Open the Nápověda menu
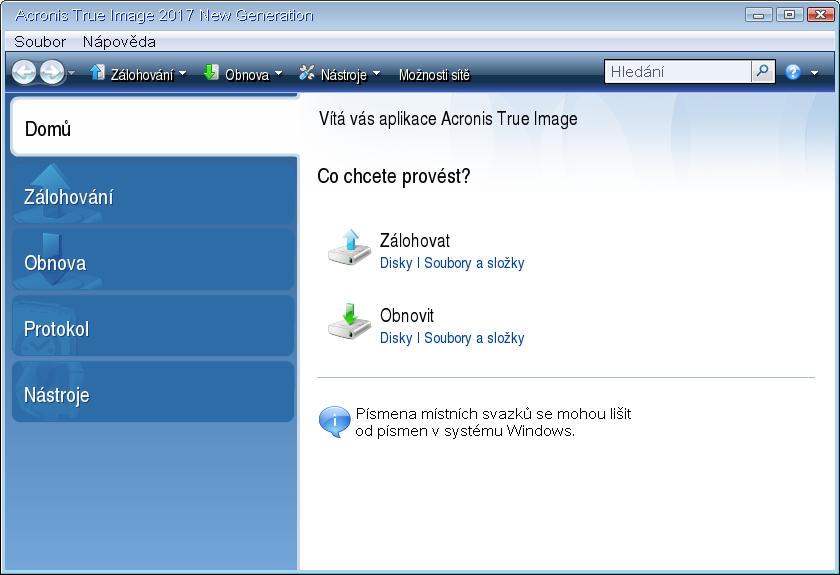This screenshot has height=575, width=840. [x=119, y=42]
